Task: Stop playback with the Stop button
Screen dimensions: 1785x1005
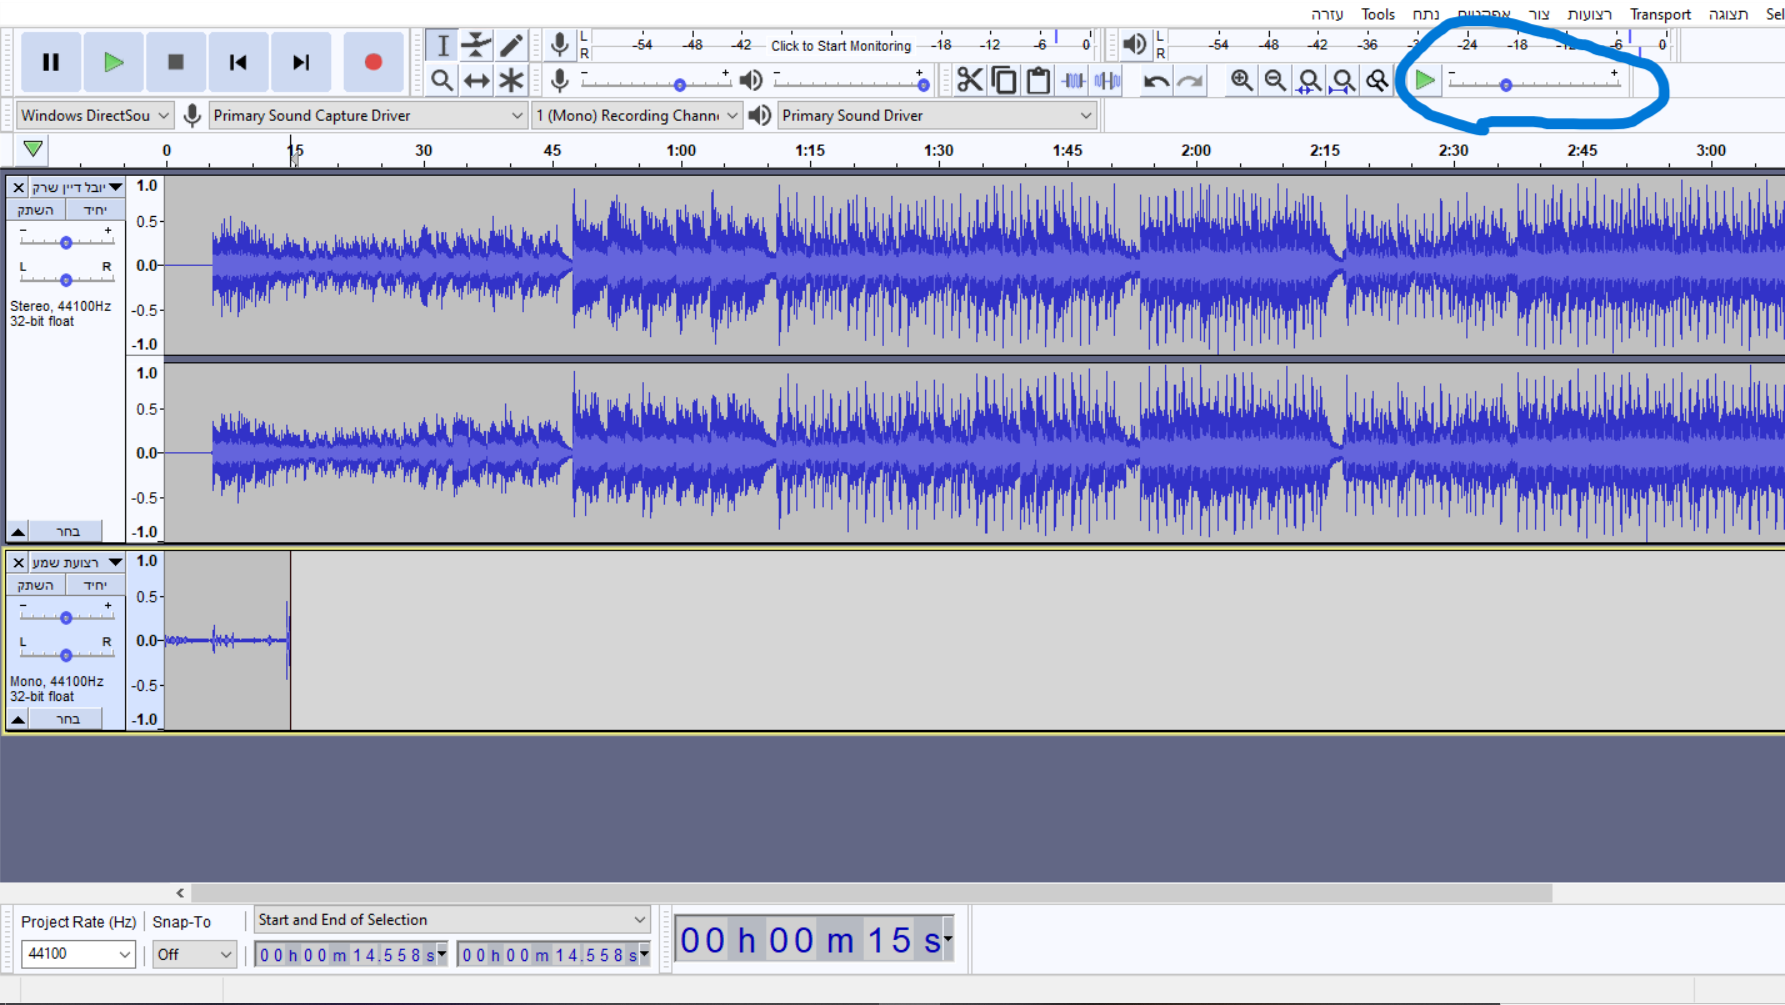Action: pos(176,62)
